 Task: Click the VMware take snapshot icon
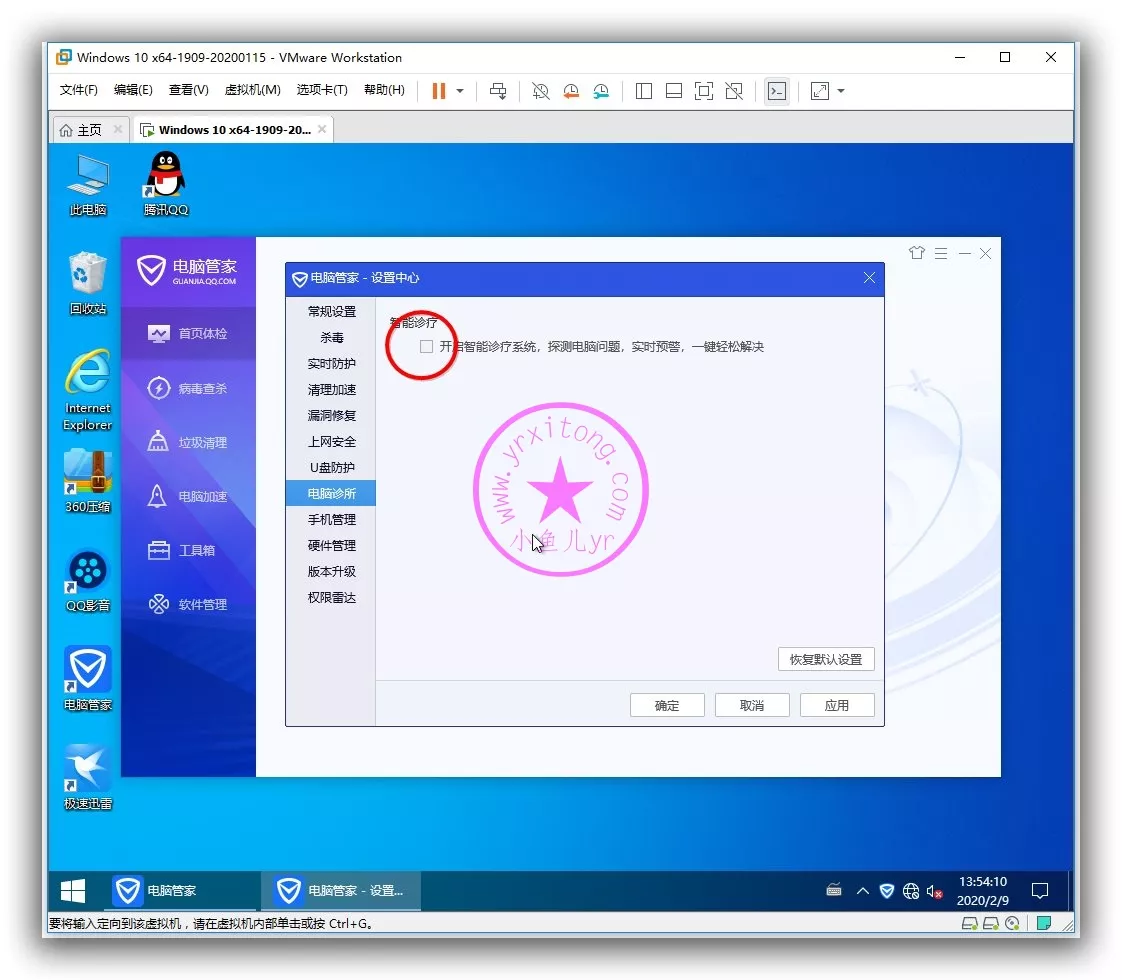[540, 91]
